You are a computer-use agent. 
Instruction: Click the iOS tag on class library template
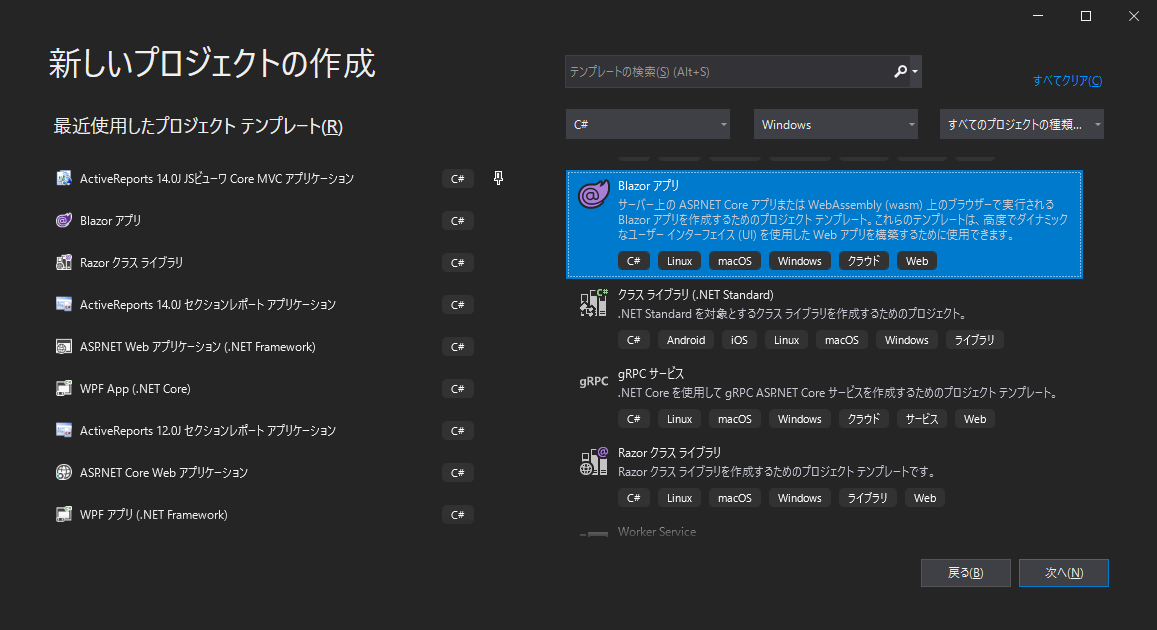739,339
